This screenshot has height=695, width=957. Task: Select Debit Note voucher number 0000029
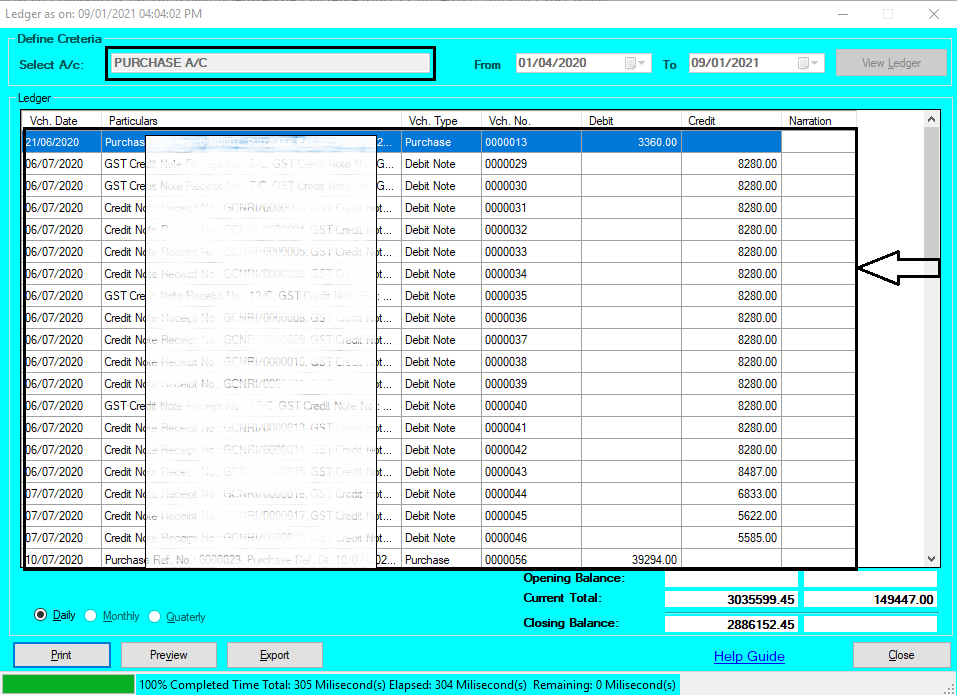pos(440,163)
